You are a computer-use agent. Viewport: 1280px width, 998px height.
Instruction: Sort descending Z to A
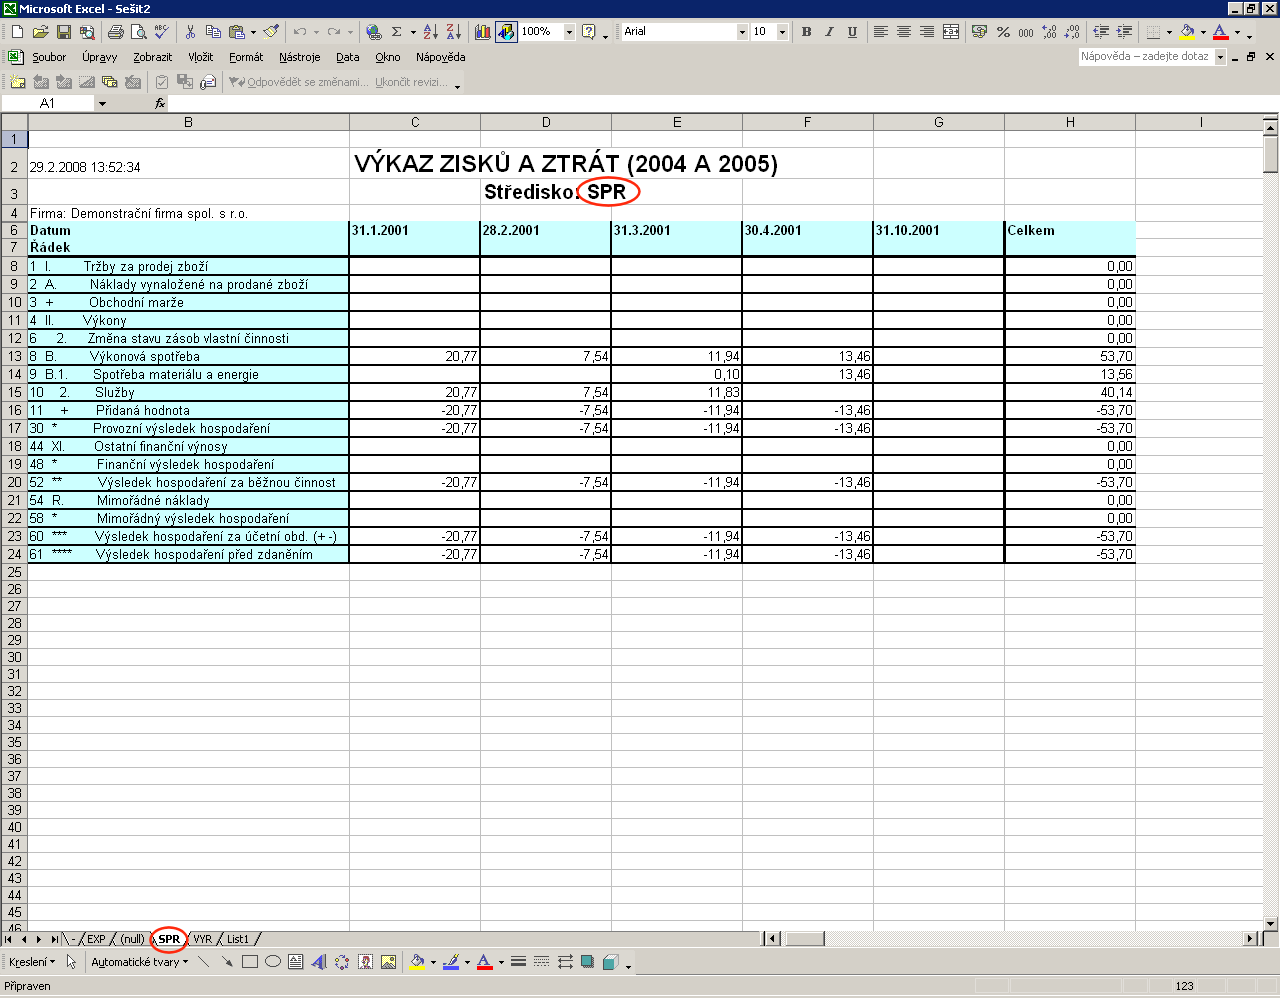point(453,32)
